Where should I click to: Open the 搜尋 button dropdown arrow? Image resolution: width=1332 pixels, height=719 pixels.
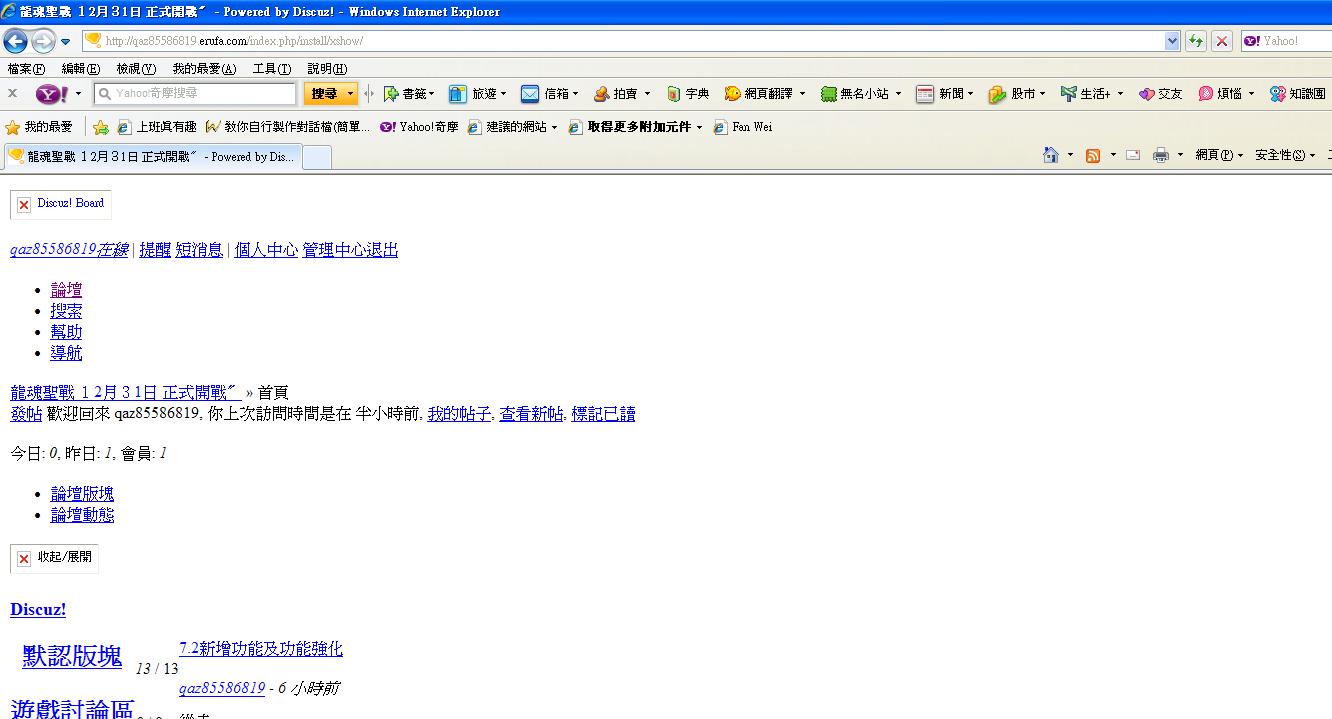(x=350, y=94)
